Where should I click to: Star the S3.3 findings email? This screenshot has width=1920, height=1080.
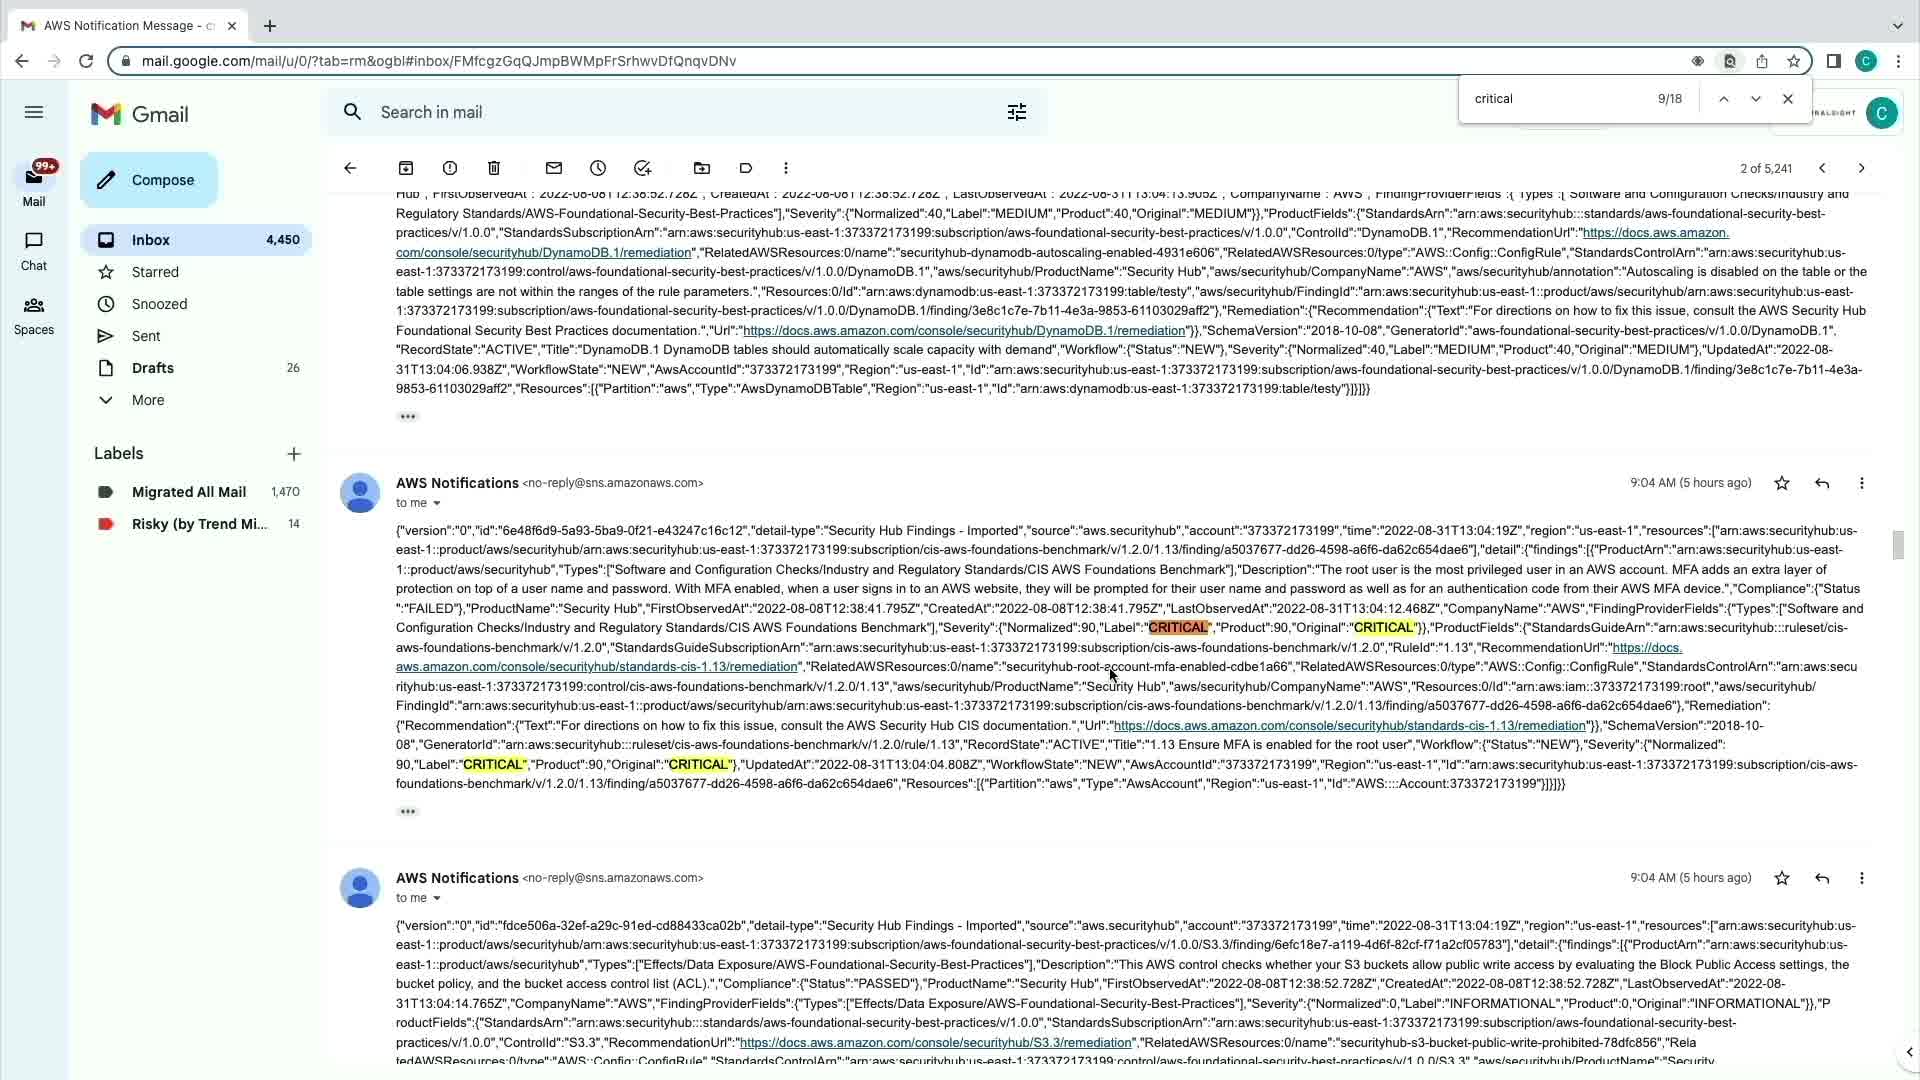tap(1782, 878)
